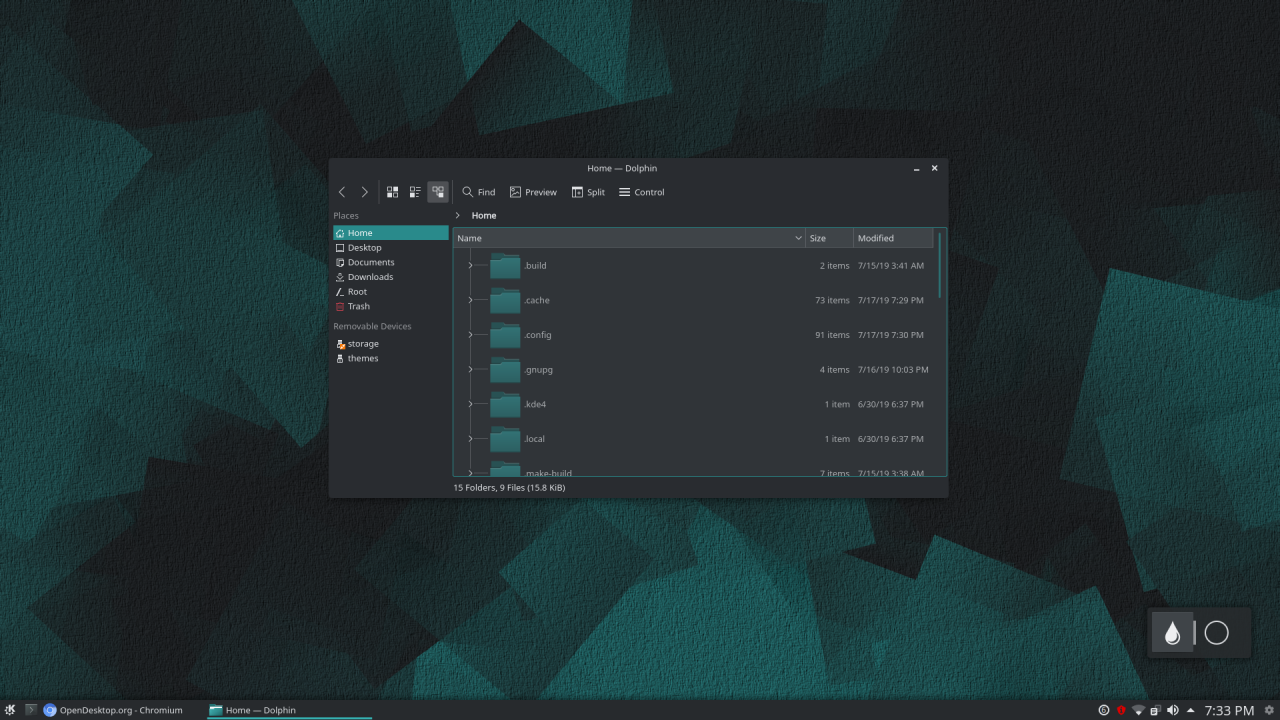Image resolution: width=1280 pixels, height=720 pixels.
Task: Open storage removable device
Action: tap(390, 344)
